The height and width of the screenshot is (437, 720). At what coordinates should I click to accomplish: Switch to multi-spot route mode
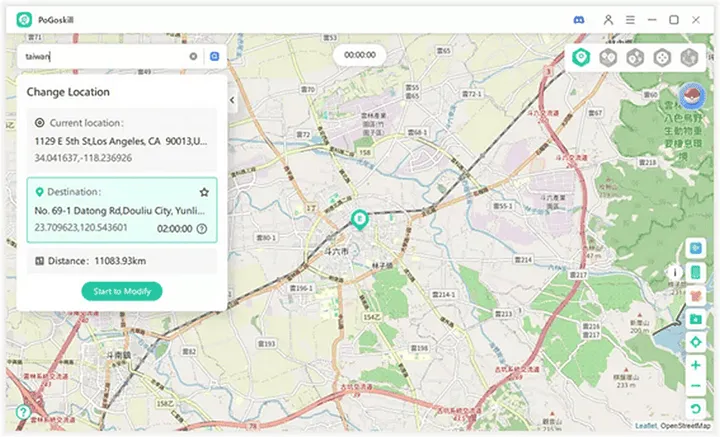(634, 58)
